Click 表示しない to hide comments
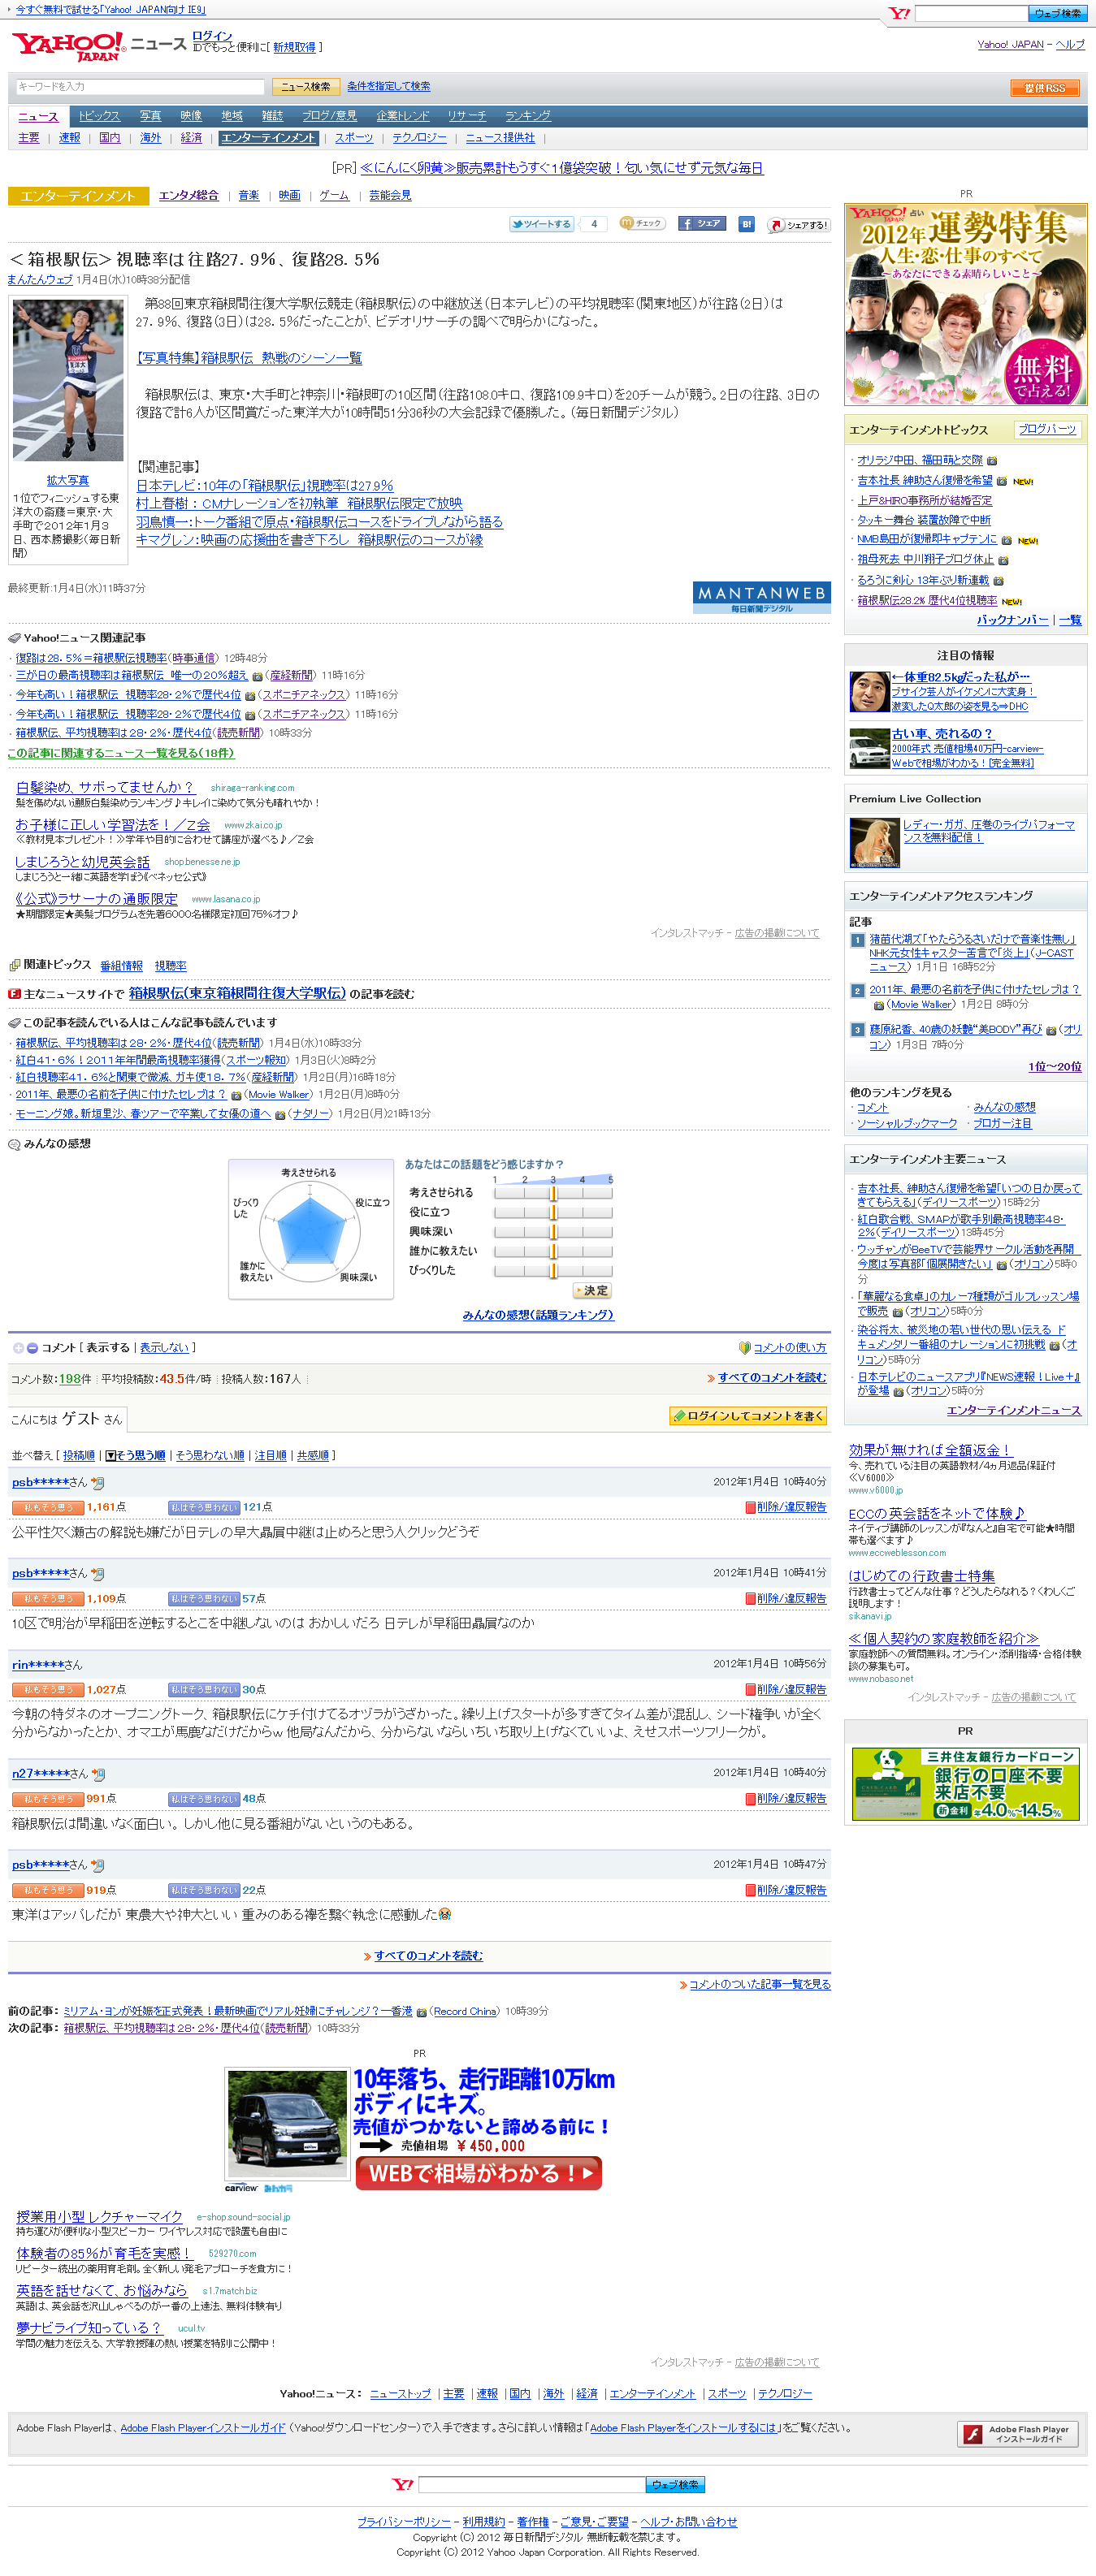The height and width of the screenshot is (2576, 1096). tap(164, 1348)
